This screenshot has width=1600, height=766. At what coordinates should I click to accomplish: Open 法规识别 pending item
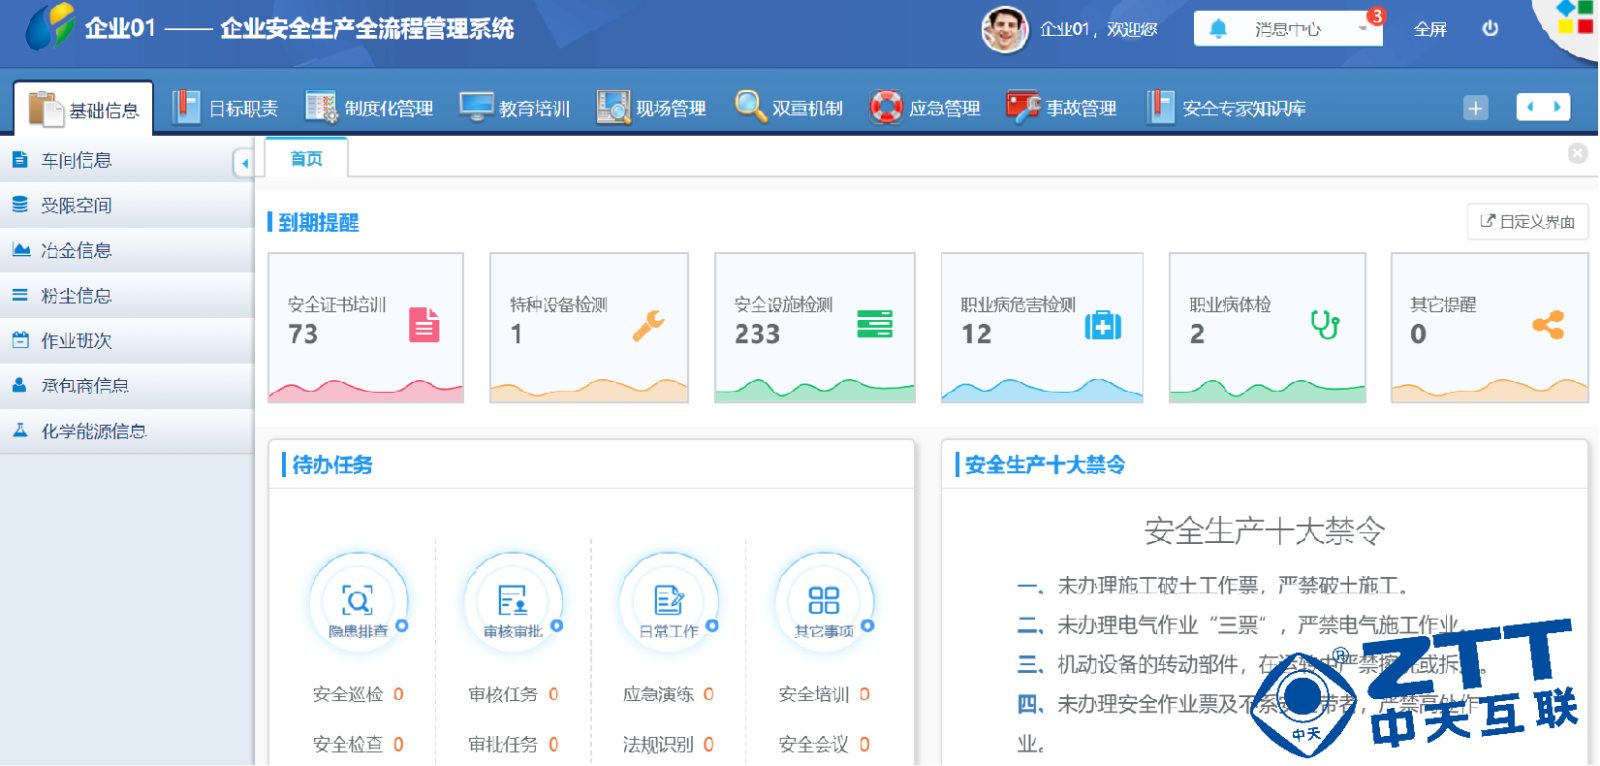point(668,744)
